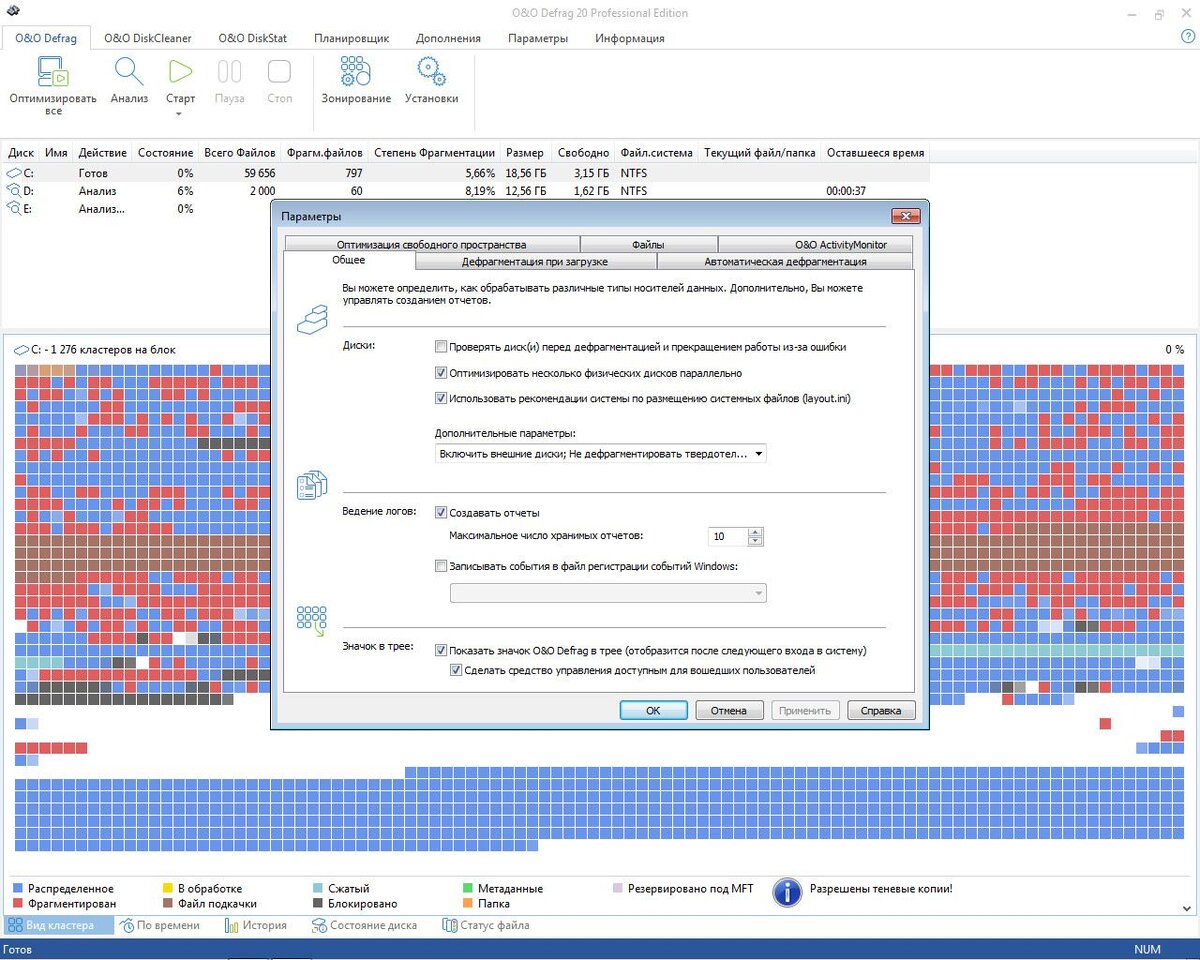Open the Дополнения ribbon tab
This screenshot has height=960, width=1200.
pyautogui.click(x=448, y=38)
